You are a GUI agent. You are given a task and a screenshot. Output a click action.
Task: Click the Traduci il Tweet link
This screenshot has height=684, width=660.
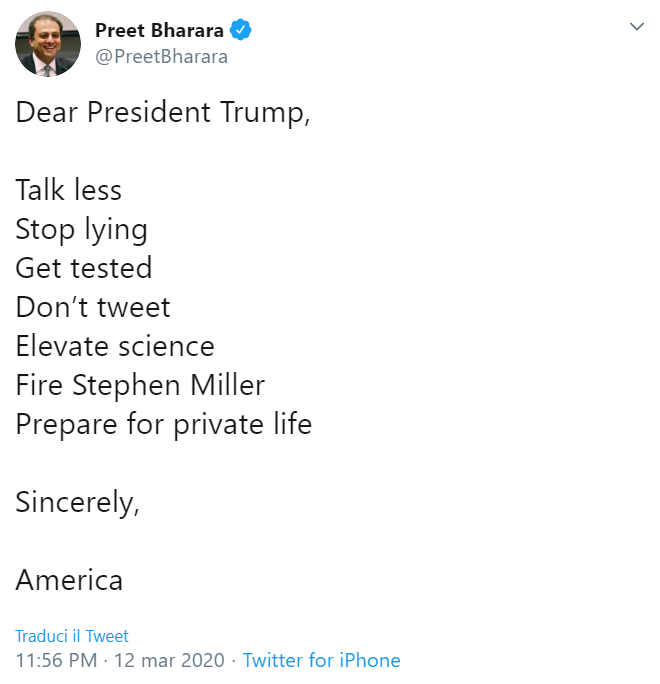72,636
